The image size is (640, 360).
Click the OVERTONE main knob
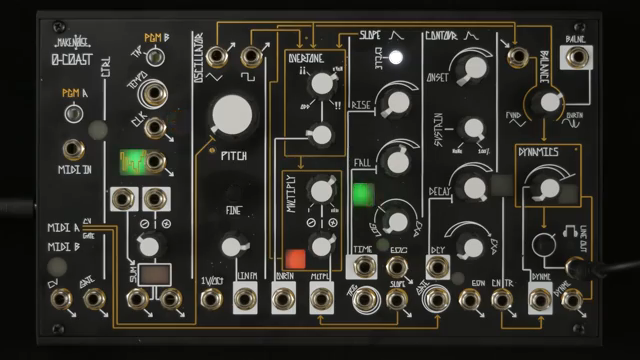point(322,84)
